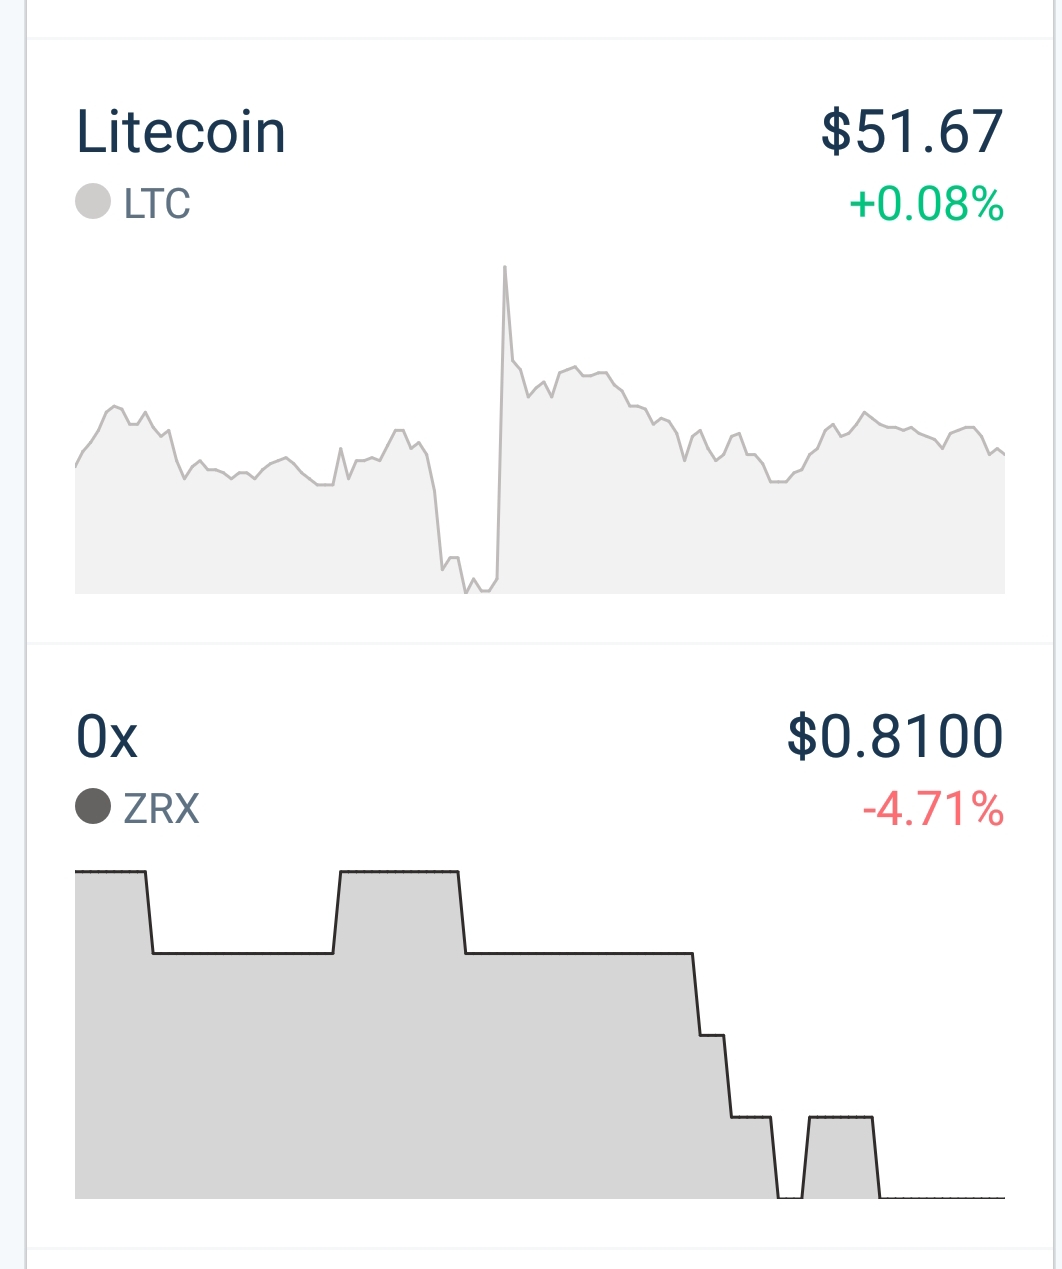Click the 0x dark gray coin dot
The image size is (1062, 1269).
tap(93, 806)
